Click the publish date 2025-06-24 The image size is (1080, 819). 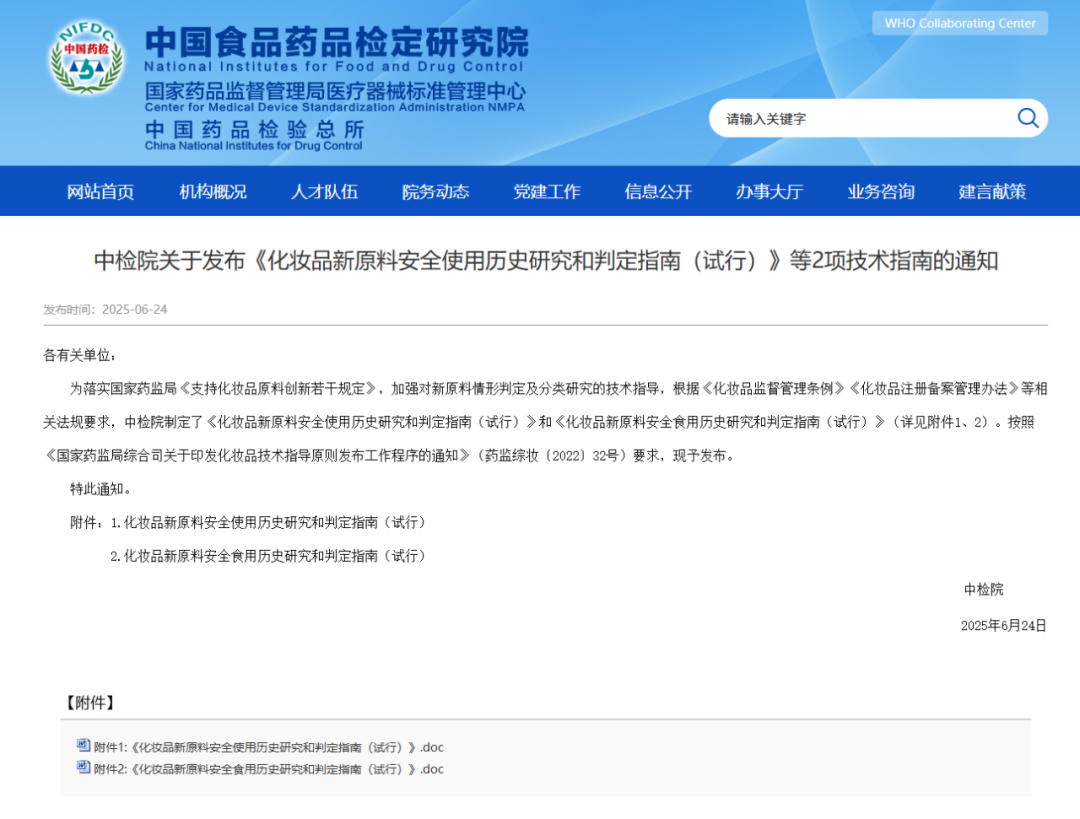134,309
